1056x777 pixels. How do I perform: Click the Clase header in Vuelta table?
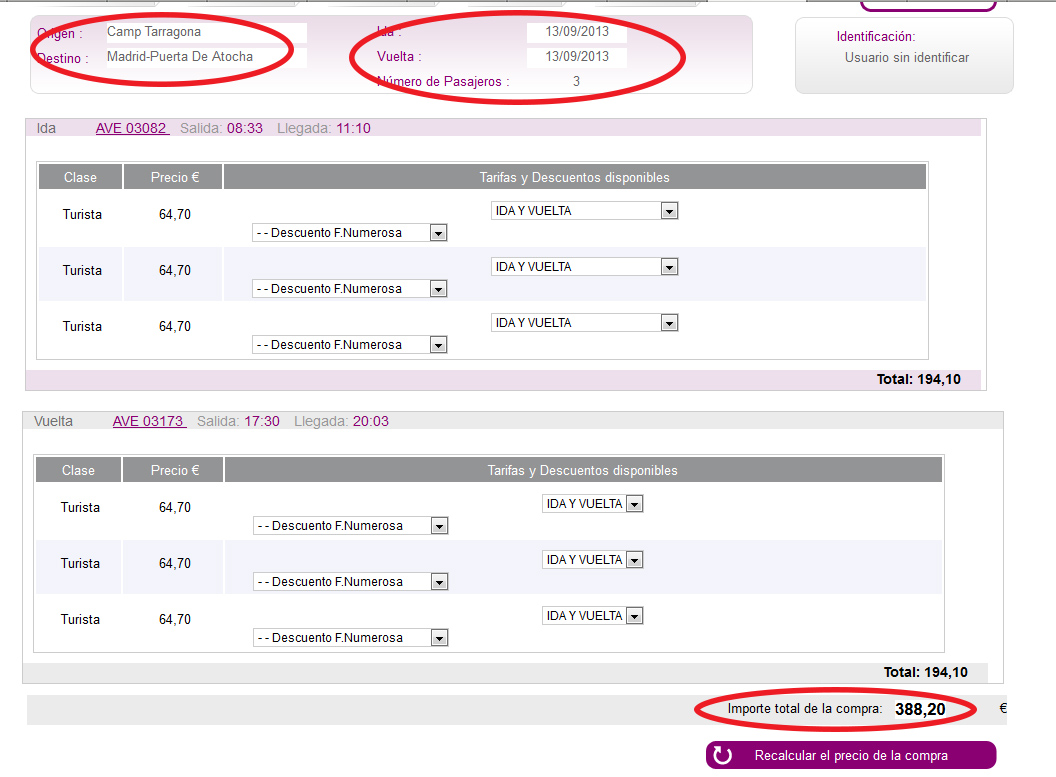(x=78, y=470)
